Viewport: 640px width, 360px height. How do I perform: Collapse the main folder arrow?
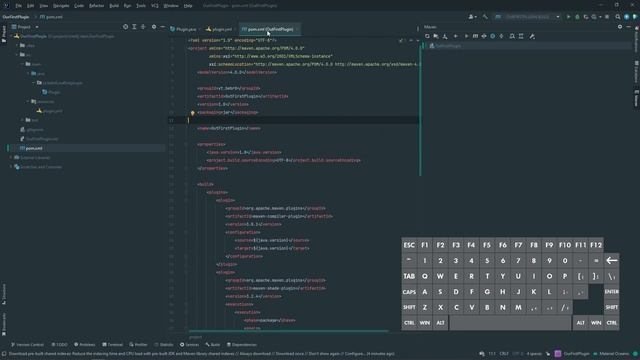pyautogui.click(x=22, y=64)
